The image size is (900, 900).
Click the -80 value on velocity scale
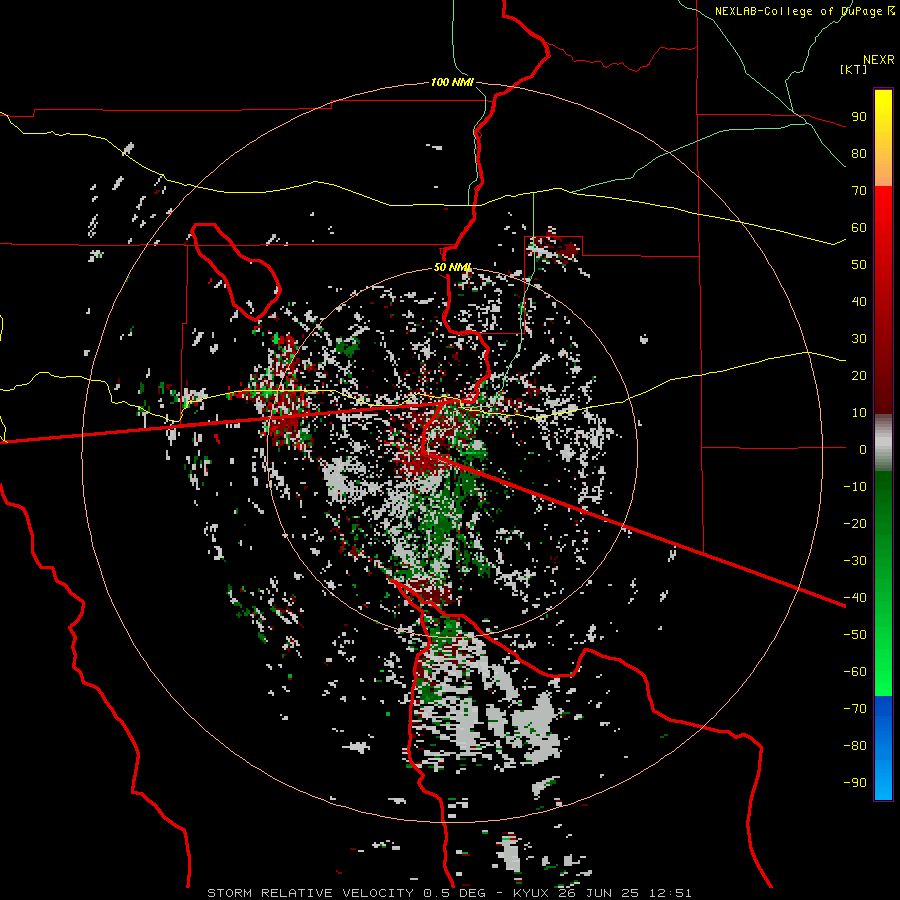tap(855, 746)
